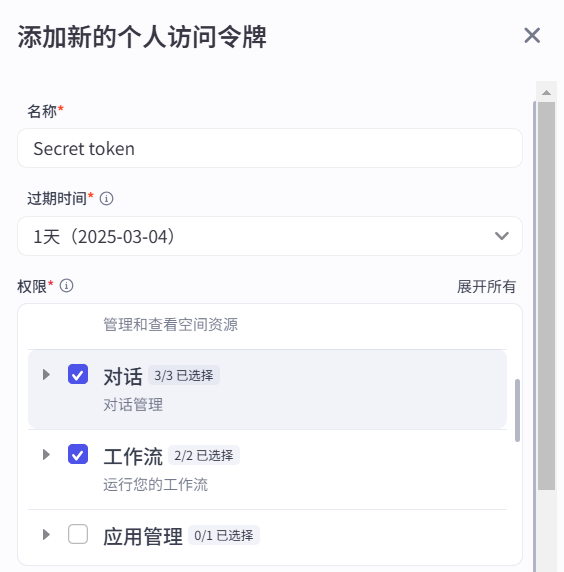Select the 工作流 row label
This screenshot has width=564, height=572.
pyautogui.click(x=133, y=456)
